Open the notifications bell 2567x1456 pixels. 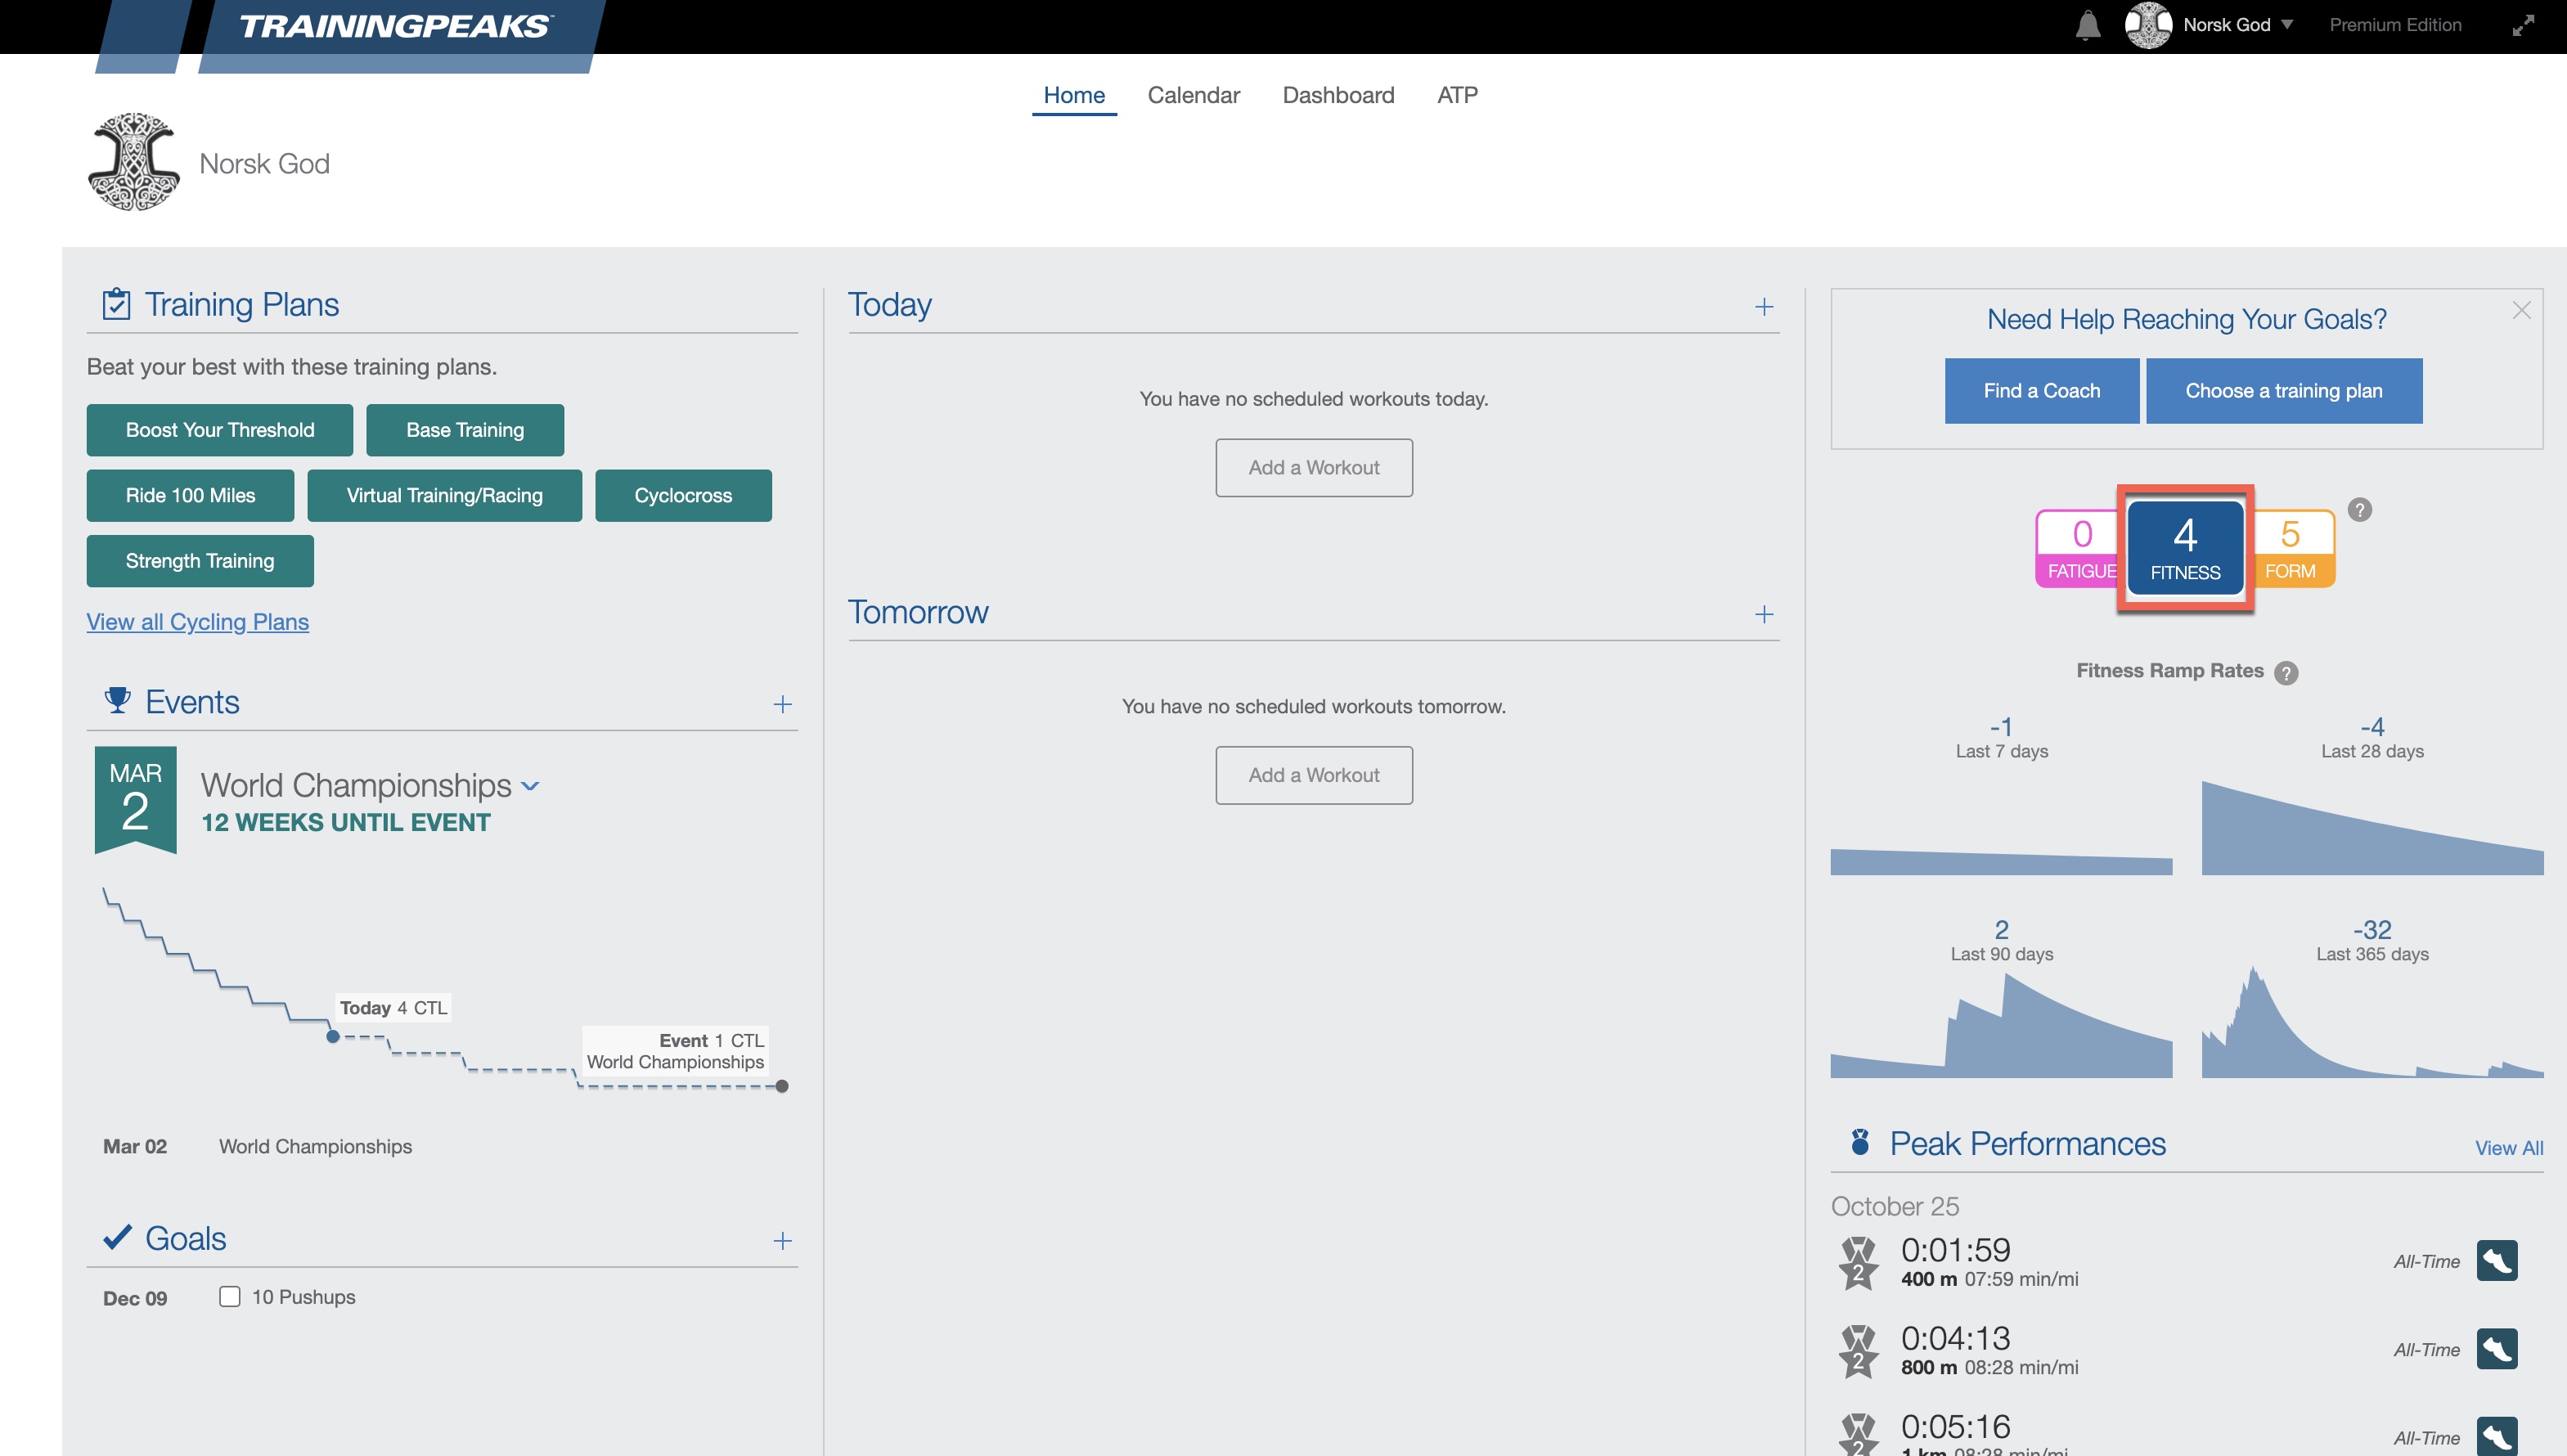click(x=2087, y=25)
